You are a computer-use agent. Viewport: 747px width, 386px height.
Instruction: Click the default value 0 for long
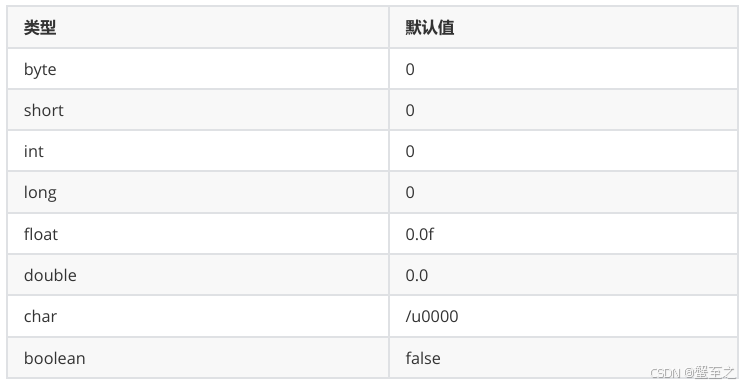tap(410, 193)
